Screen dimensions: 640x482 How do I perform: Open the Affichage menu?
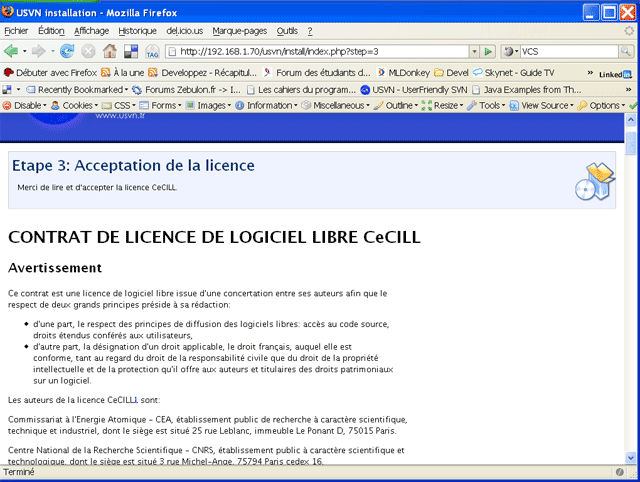[91, 31]
